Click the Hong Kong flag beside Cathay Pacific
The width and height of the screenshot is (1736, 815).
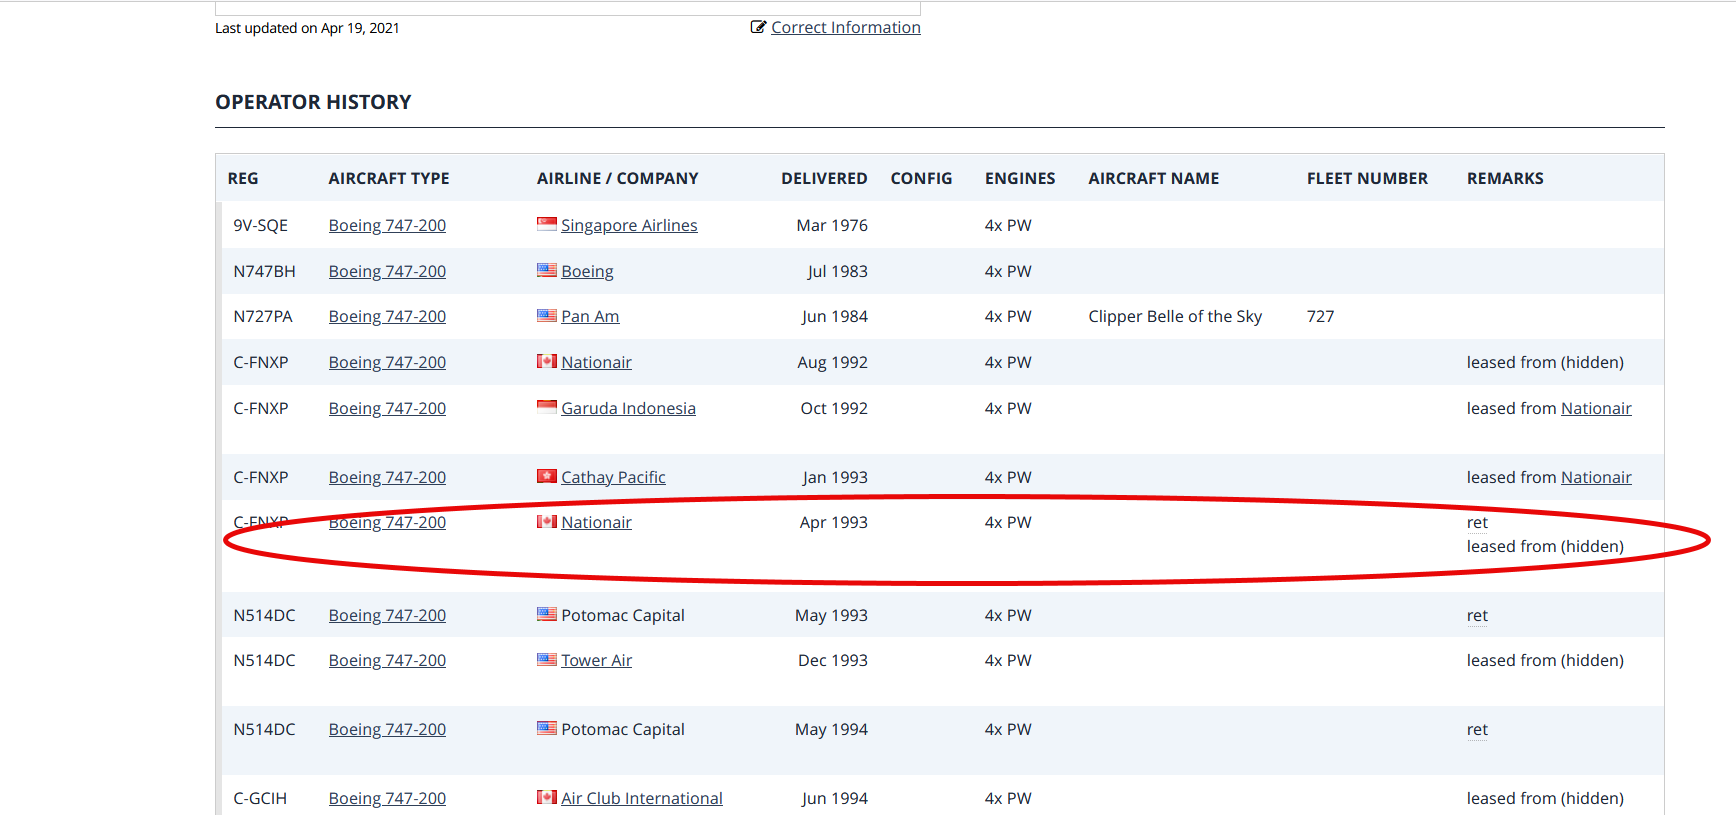[x=546, y=476]
